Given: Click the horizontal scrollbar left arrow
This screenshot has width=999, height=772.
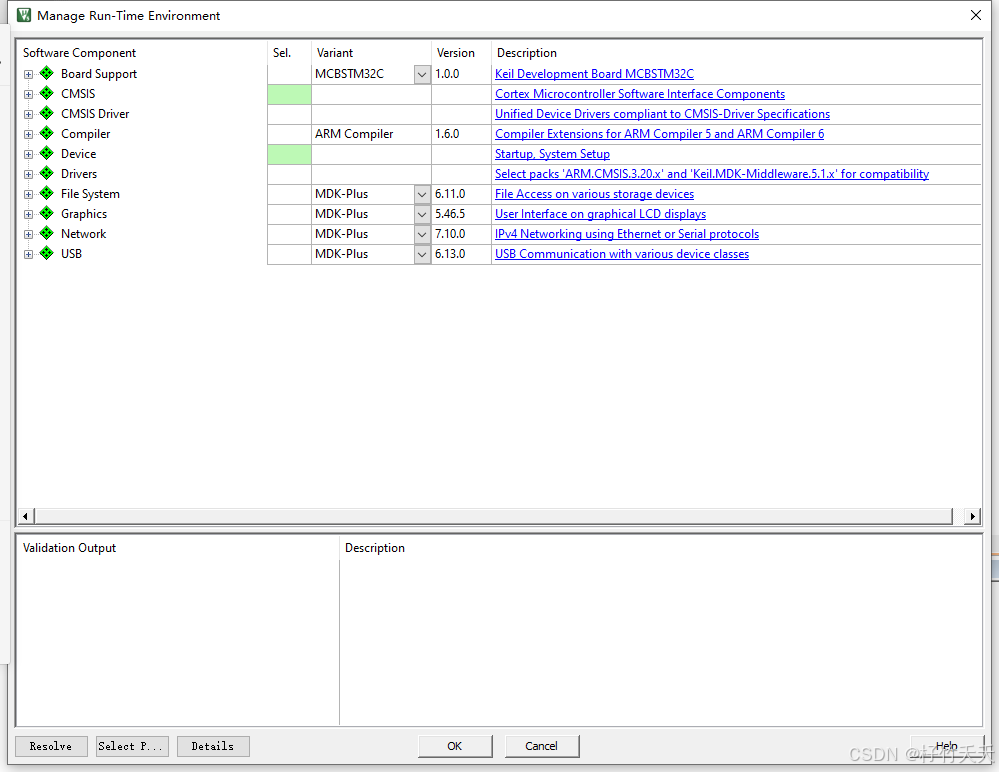Looking at the screenshot, I should pyautogui.click(x=25, y=516).
